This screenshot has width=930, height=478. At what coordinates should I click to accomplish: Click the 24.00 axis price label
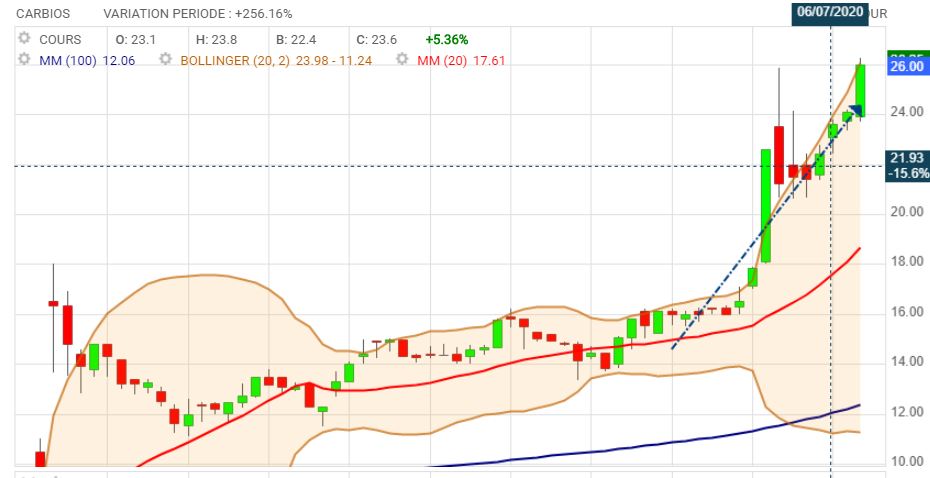(907, 112)
